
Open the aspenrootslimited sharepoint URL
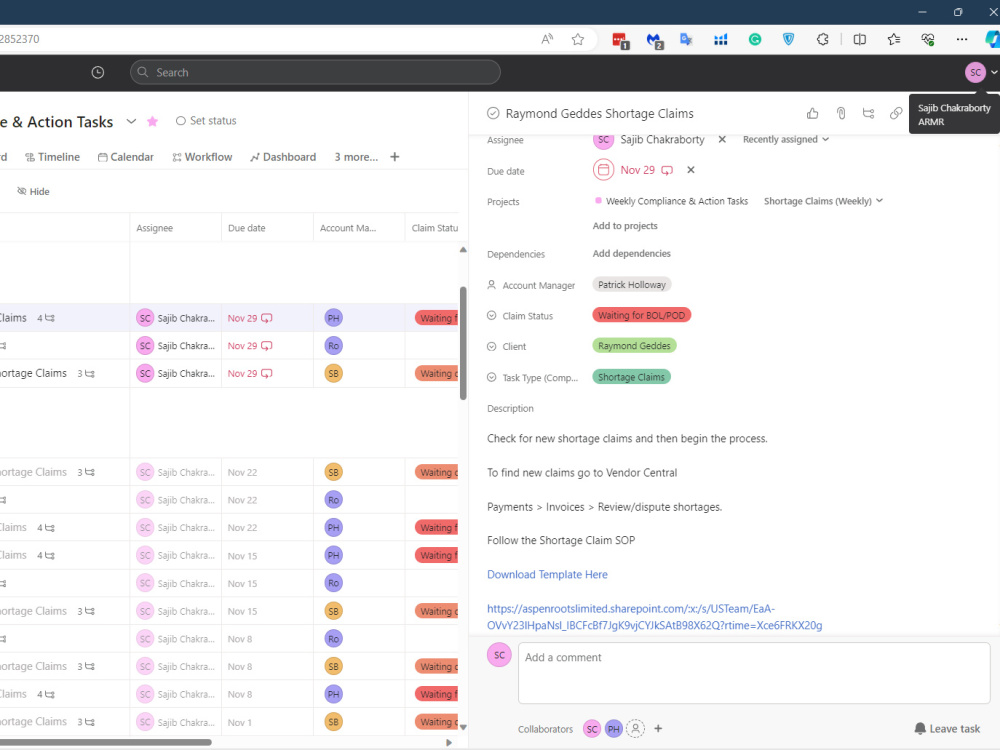654,617
